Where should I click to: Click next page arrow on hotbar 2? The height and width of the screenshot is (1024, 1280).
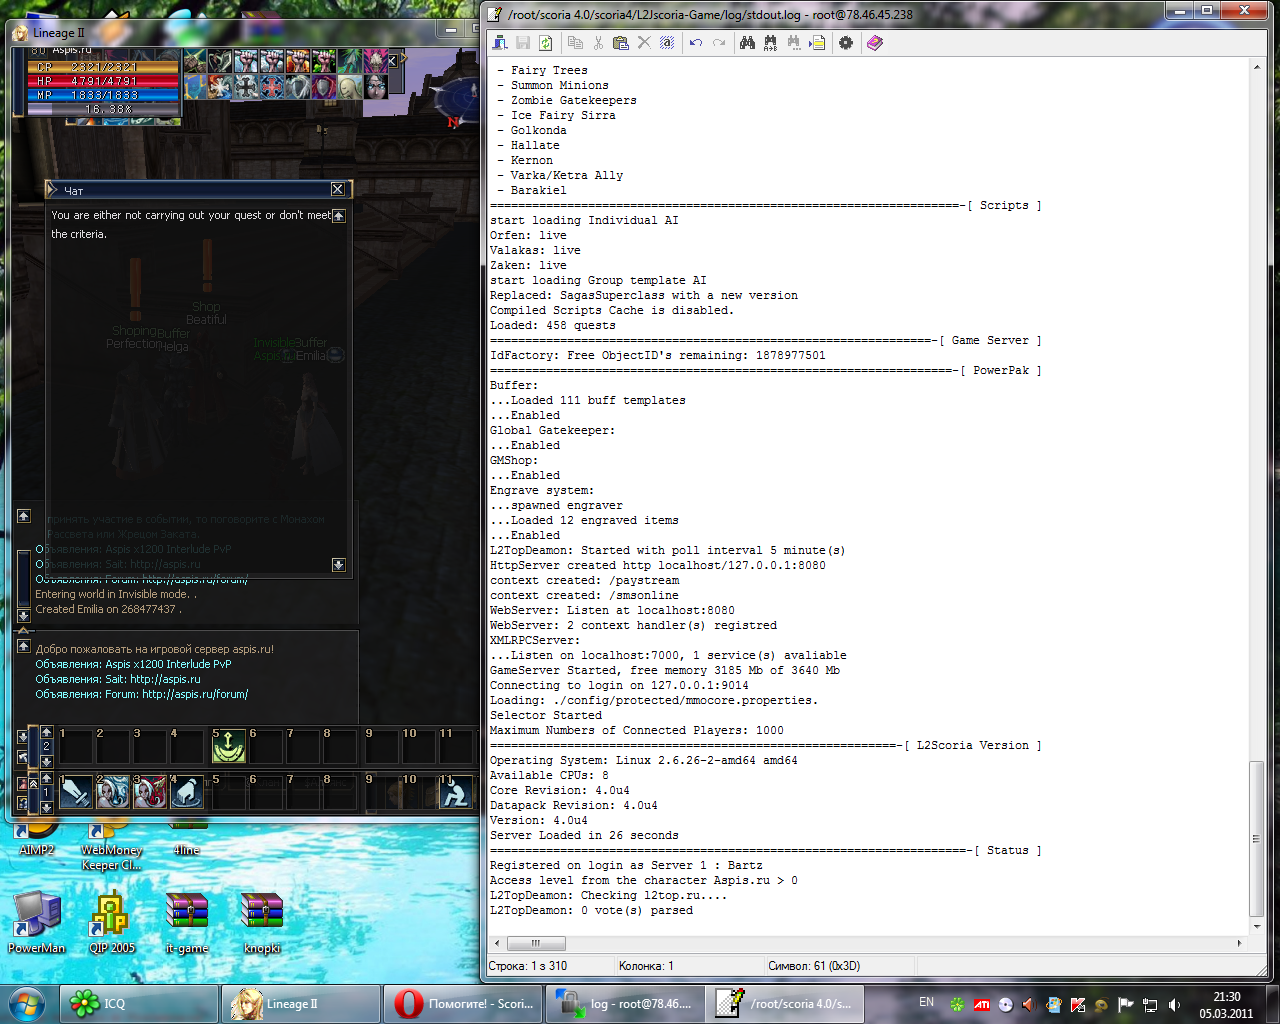click(x=46, y=761)
